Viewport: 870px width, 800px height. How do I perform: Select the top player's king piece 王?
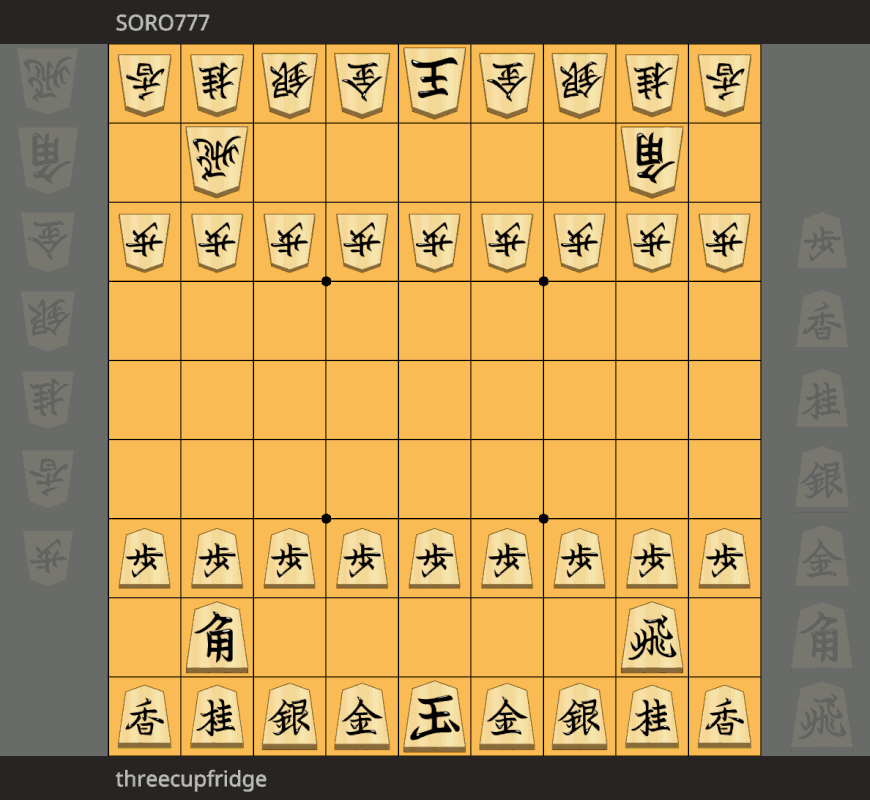[x=434, y=83]
